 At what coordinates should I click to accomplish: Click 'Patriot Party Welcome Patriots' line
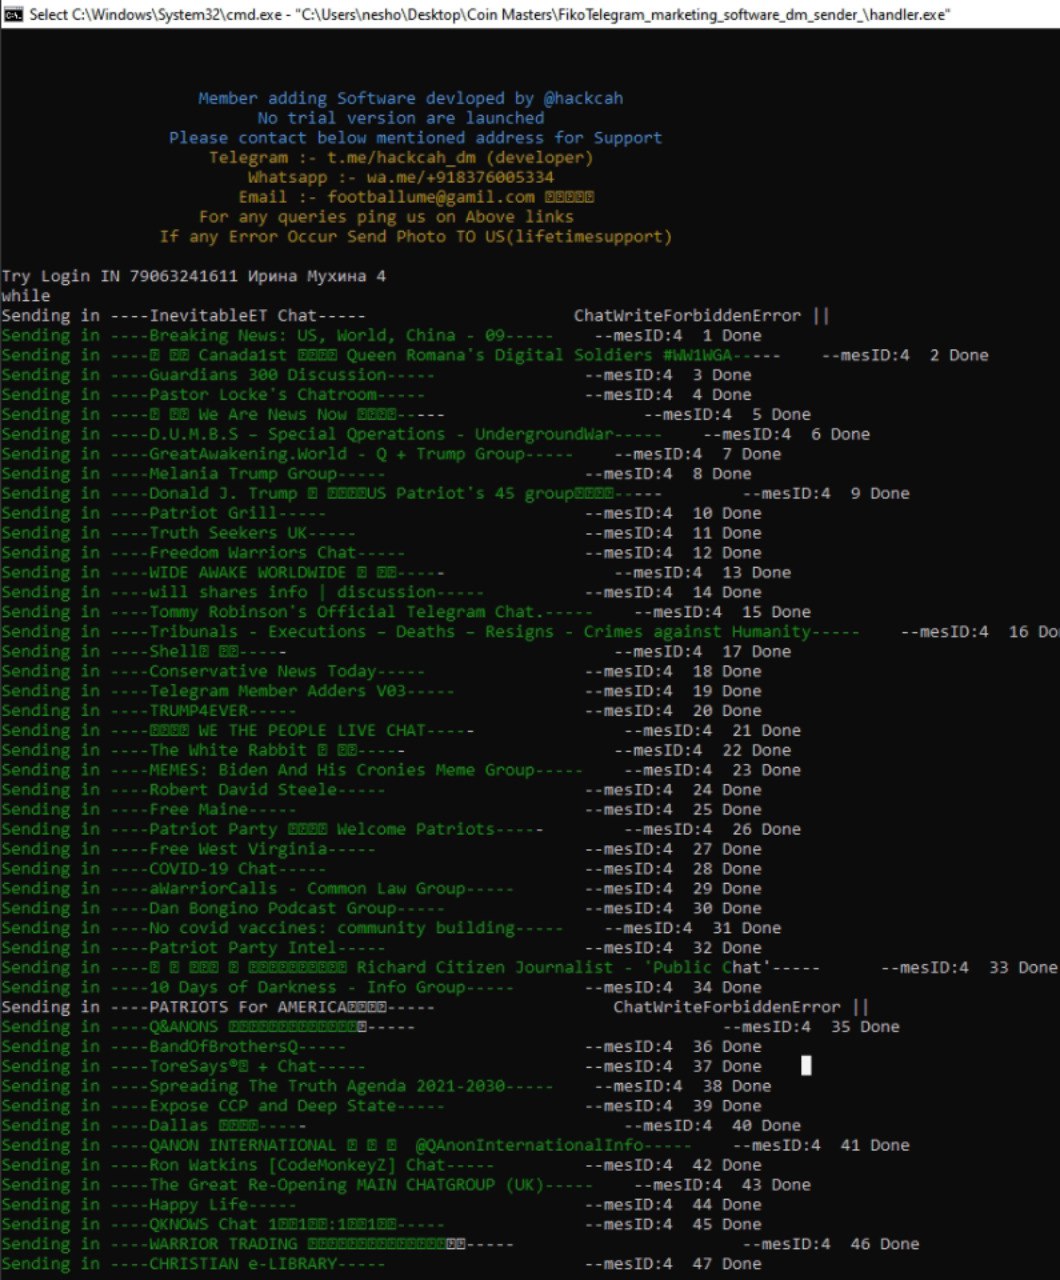pyautogui.click(x=401, y=829)
